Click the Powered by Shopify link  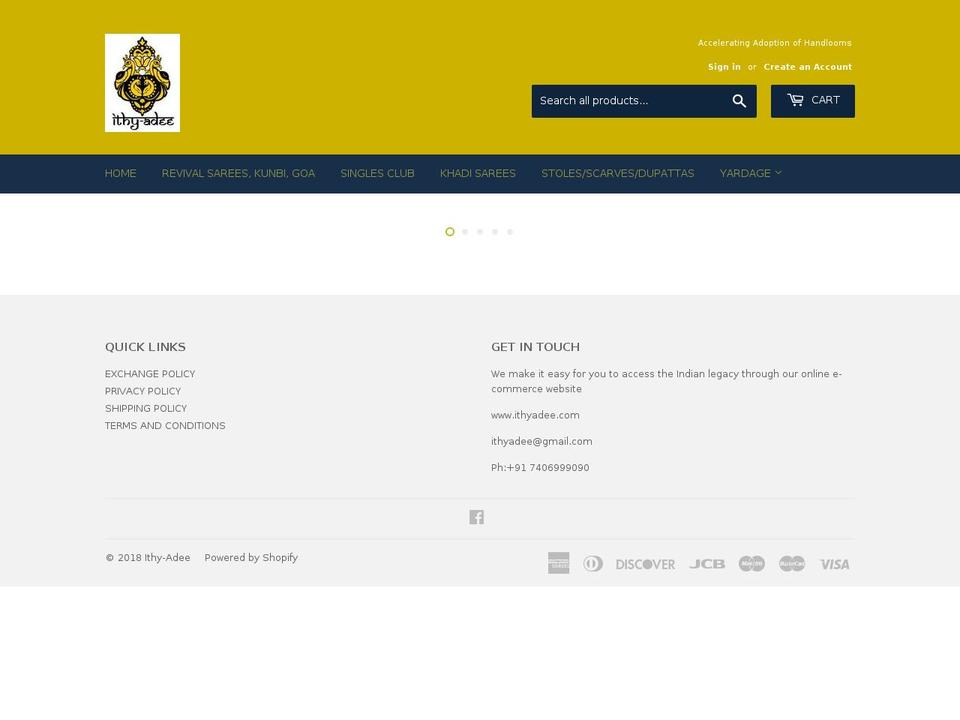point(251,558)
